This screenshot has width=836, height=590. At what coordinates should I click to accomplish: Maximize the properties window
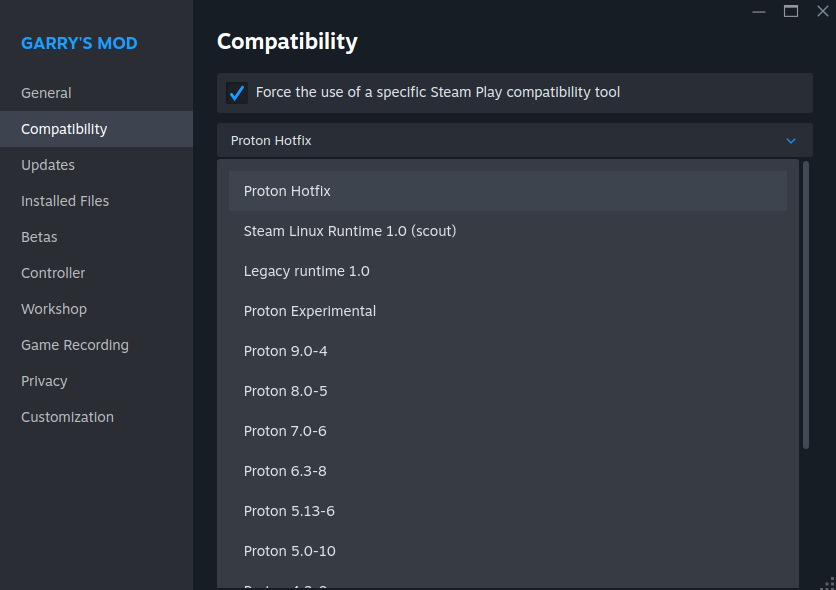(791, 11)
